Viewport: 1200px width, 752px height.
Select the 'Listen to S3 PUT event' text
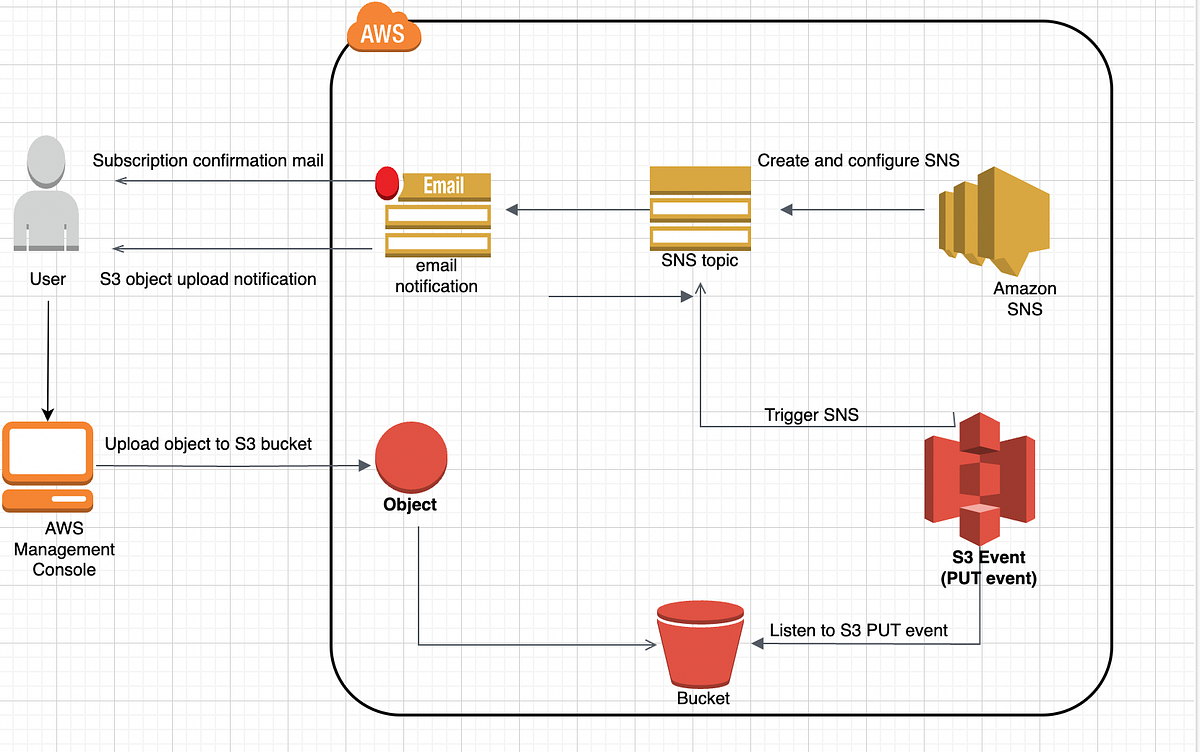(x=857, y=631)
